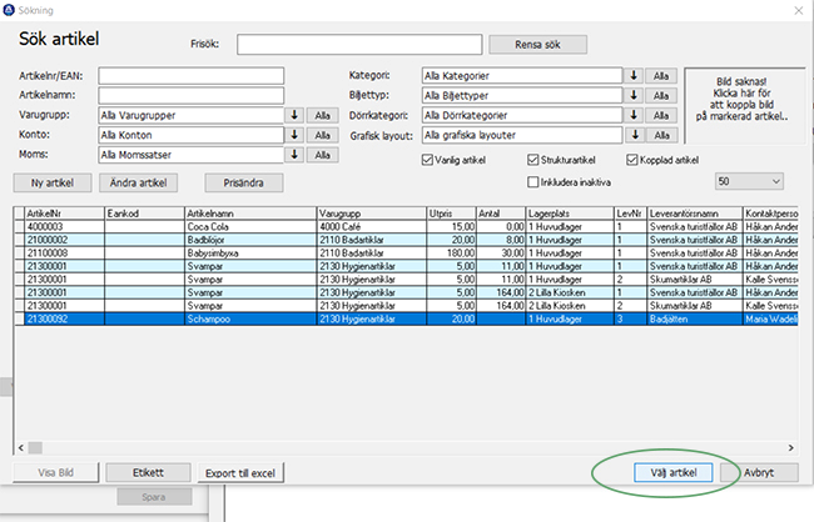
Task: Click the Spara button in the window behind
Action: point(154,497)
